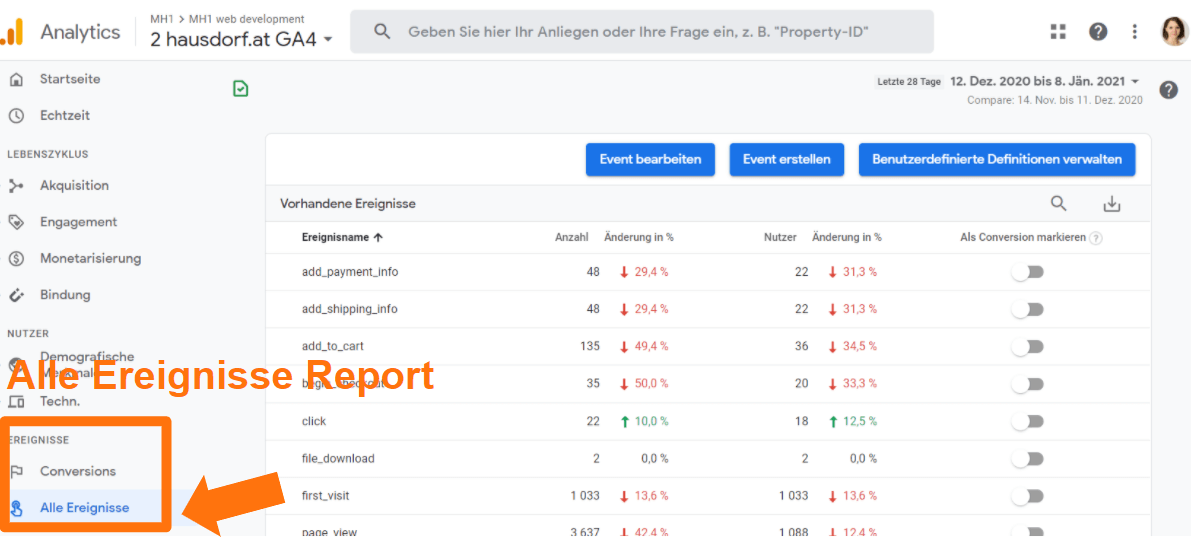Viewport: 1191px width, 542px height.
Task: Click the Monetarisierung dollar icon
Action: pyautogui.click(x=16, y=259)
